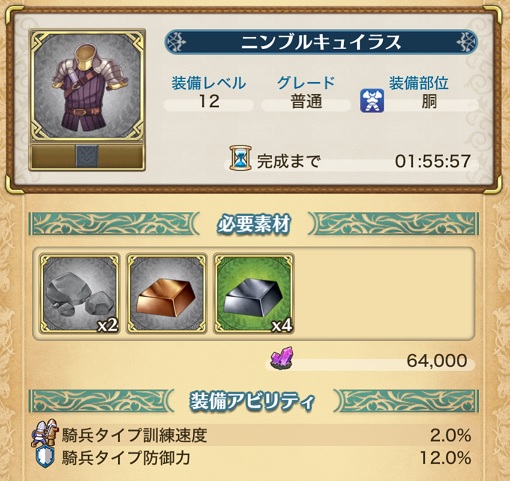
Task: Tap the 必要素材 section header
Action: click(x=254, y=224)
